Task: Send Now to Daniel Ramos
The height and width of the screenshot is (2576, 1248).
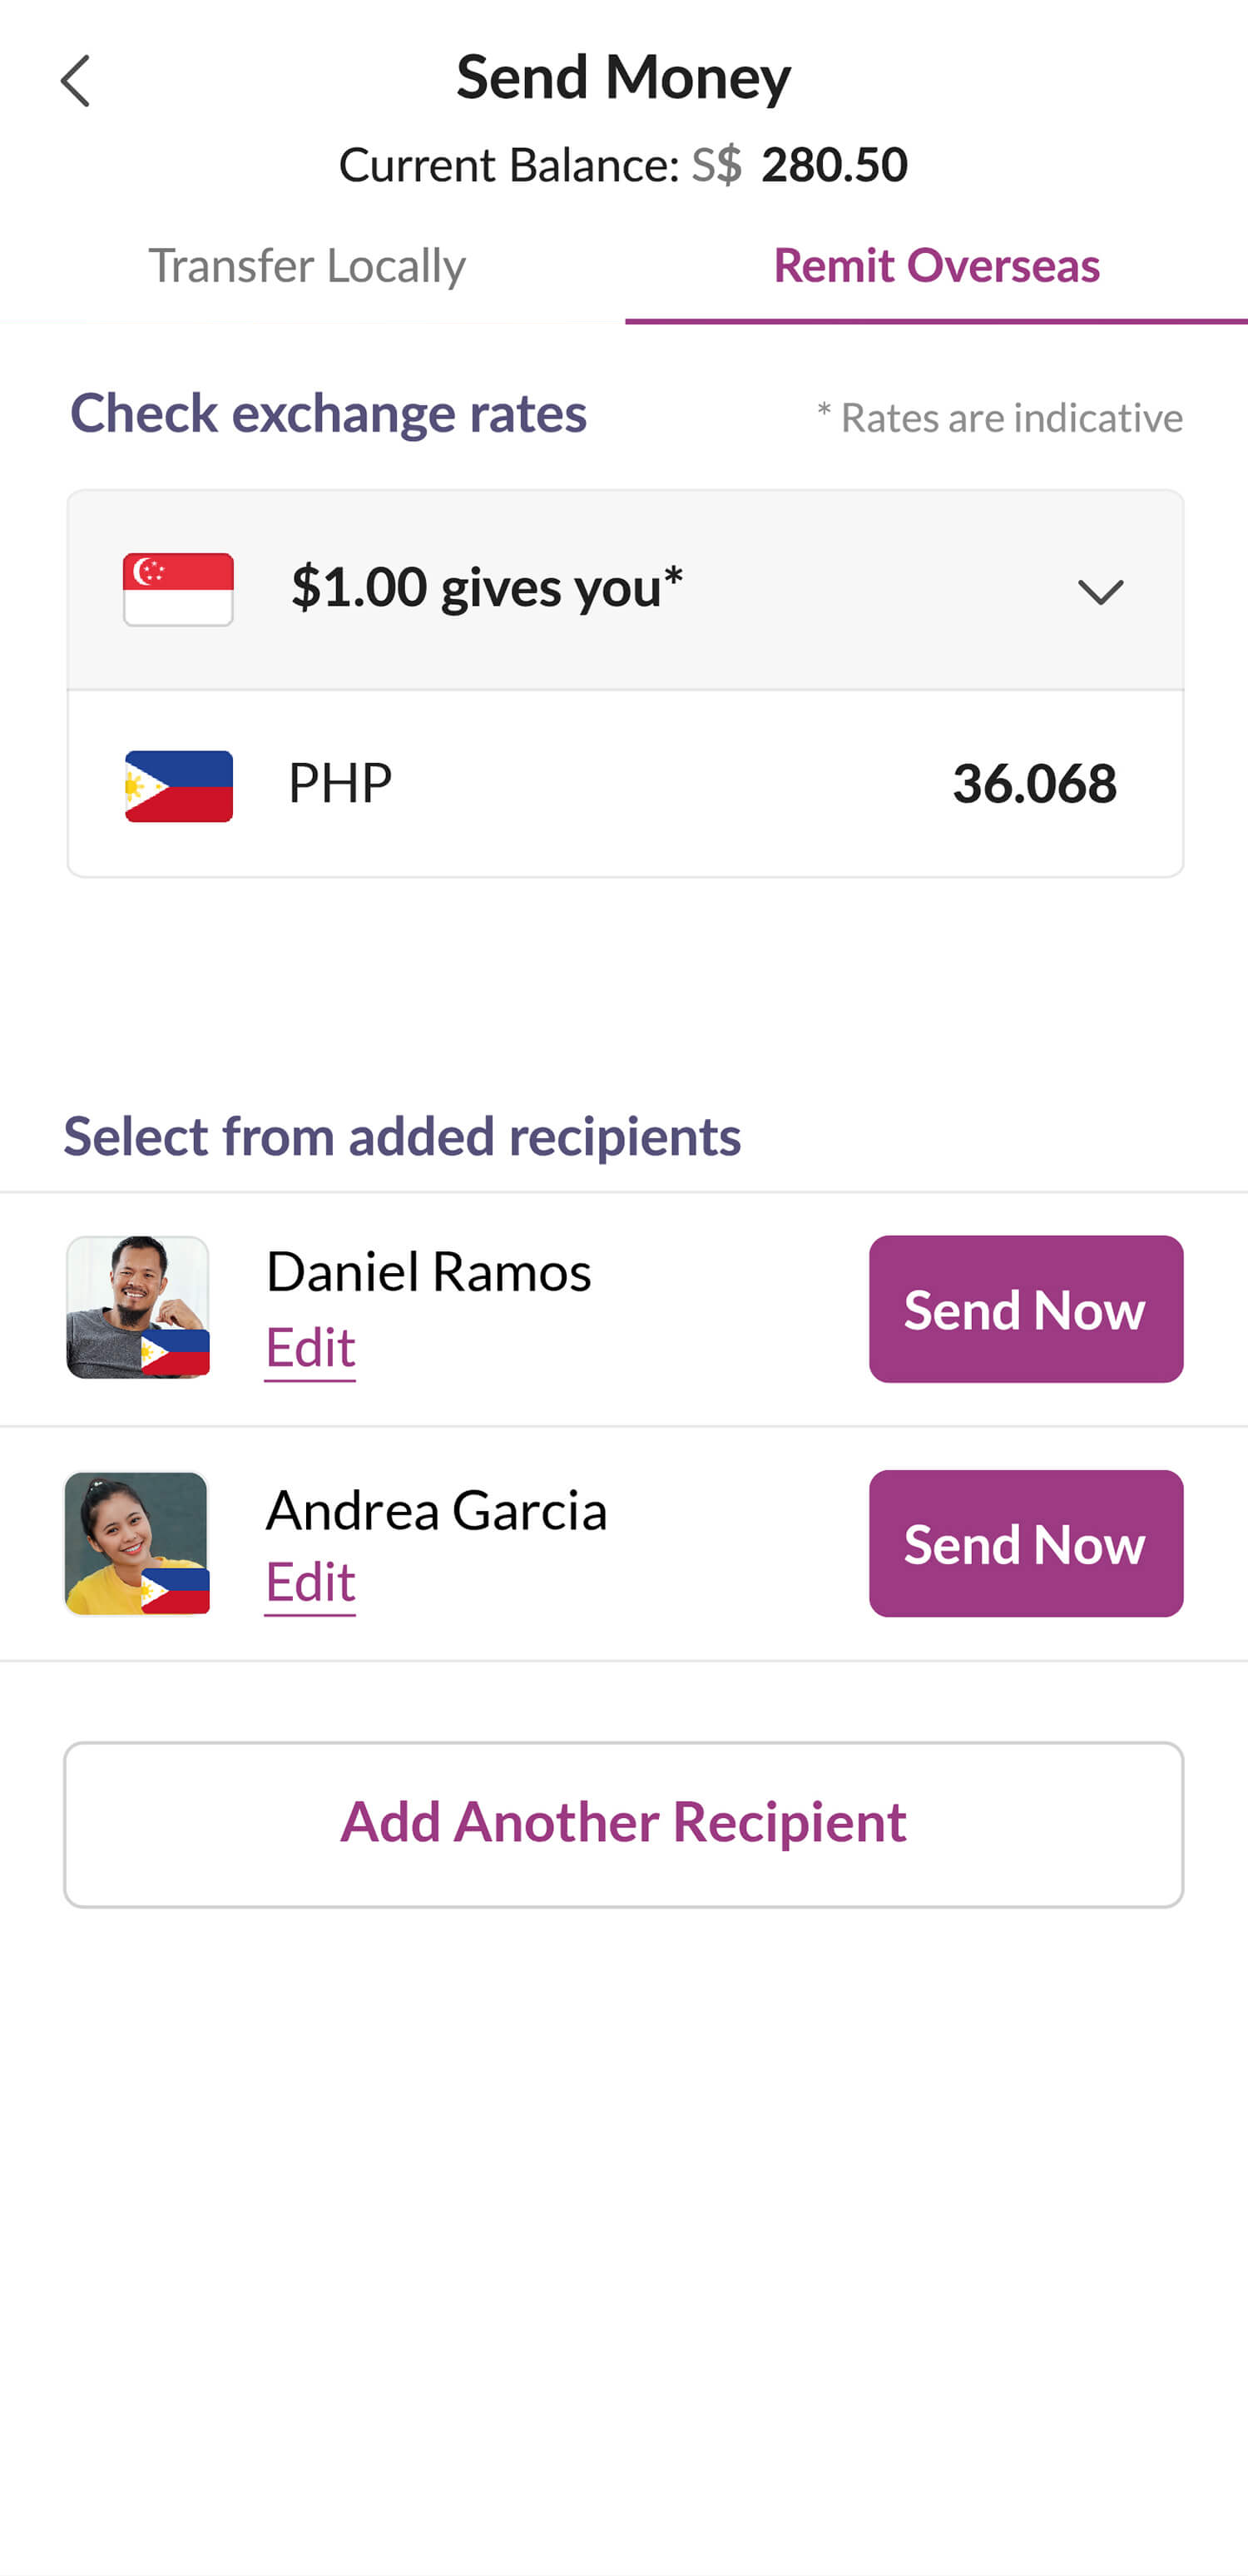Action: coord(1026,1309)
